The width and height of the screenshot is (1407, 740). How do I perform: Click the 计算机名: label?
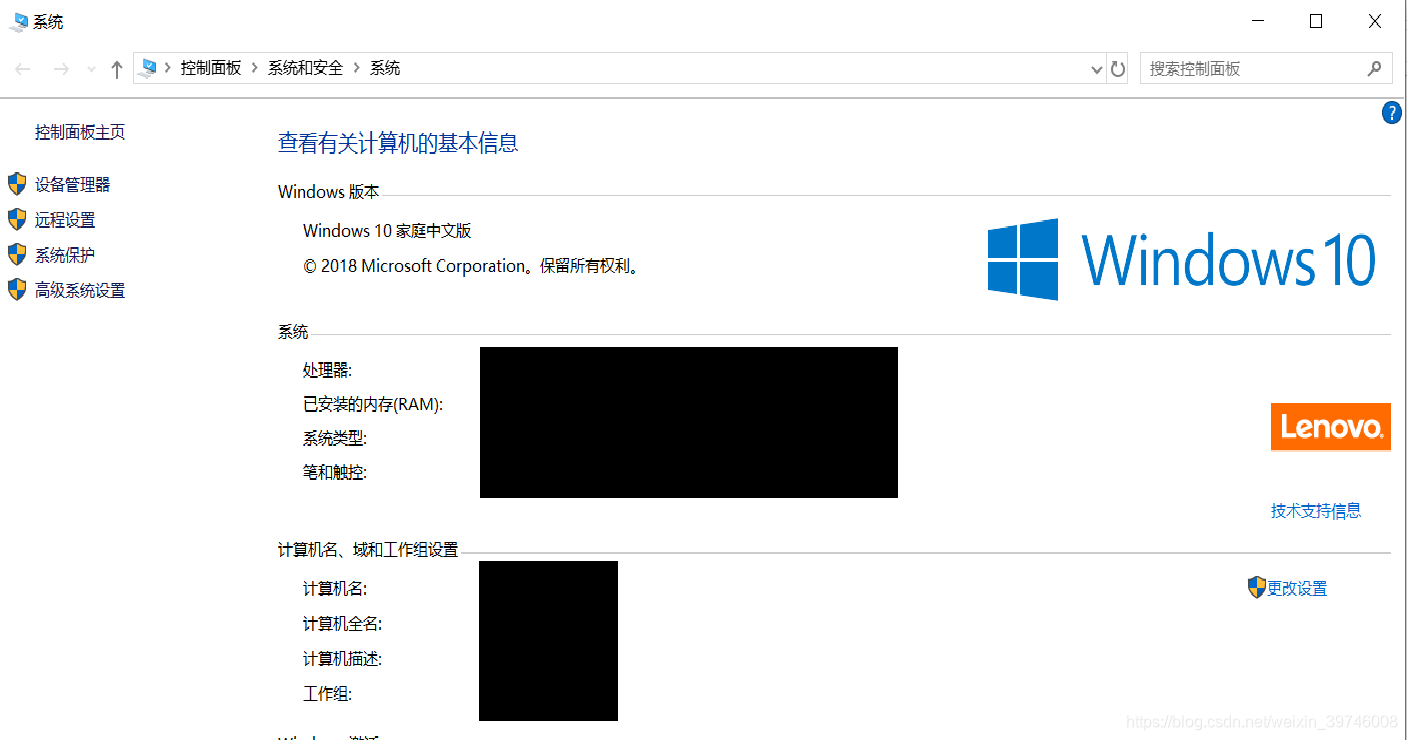click(x=335, y=590)
